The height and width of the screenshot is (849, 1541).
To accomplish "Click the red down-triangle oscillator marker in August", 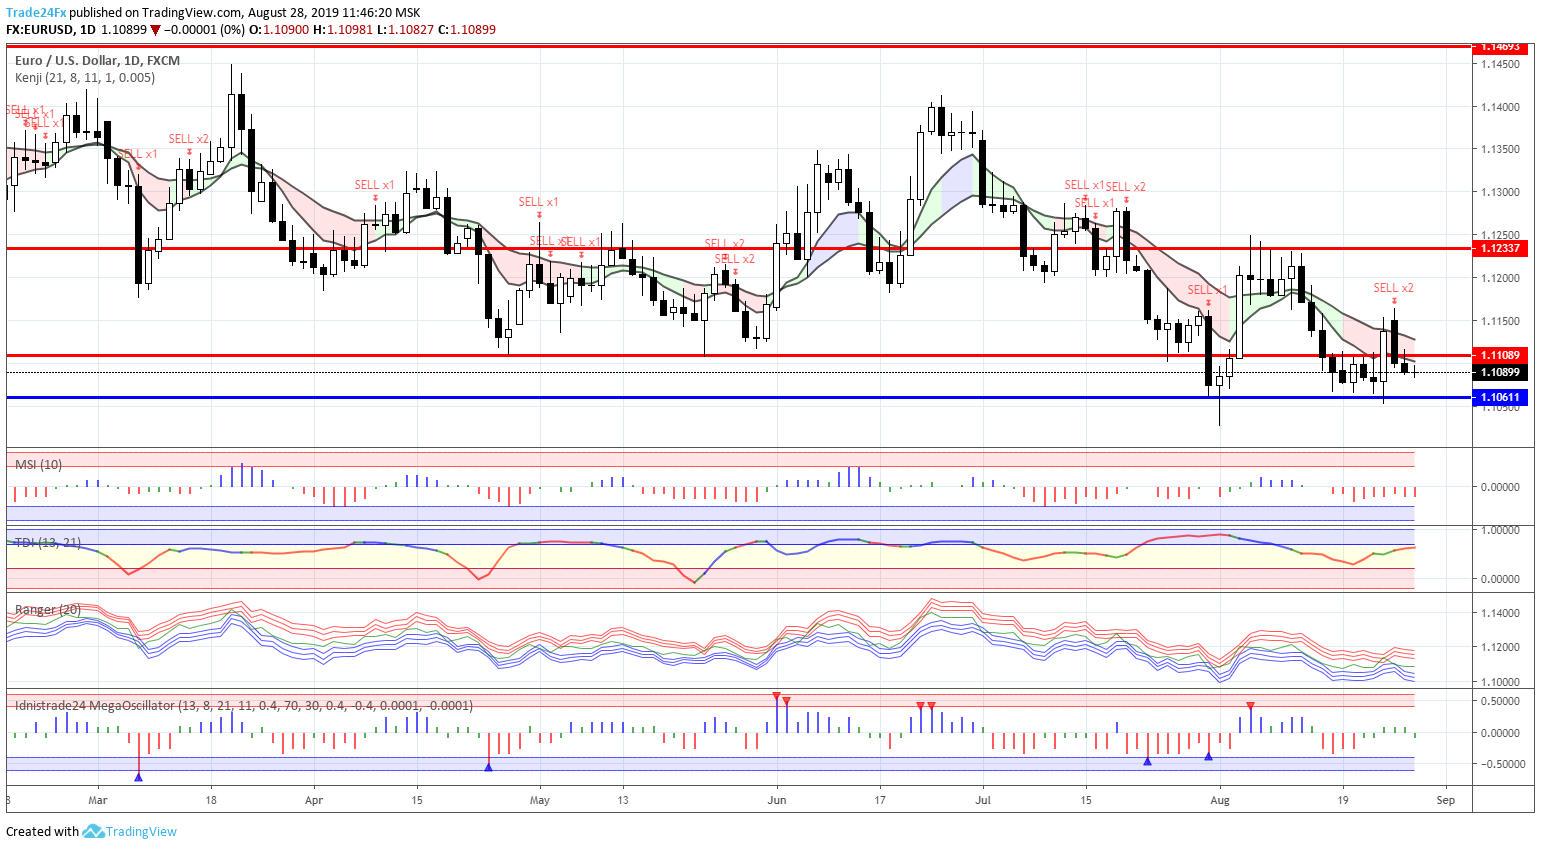I will (x=1250, y=706).
